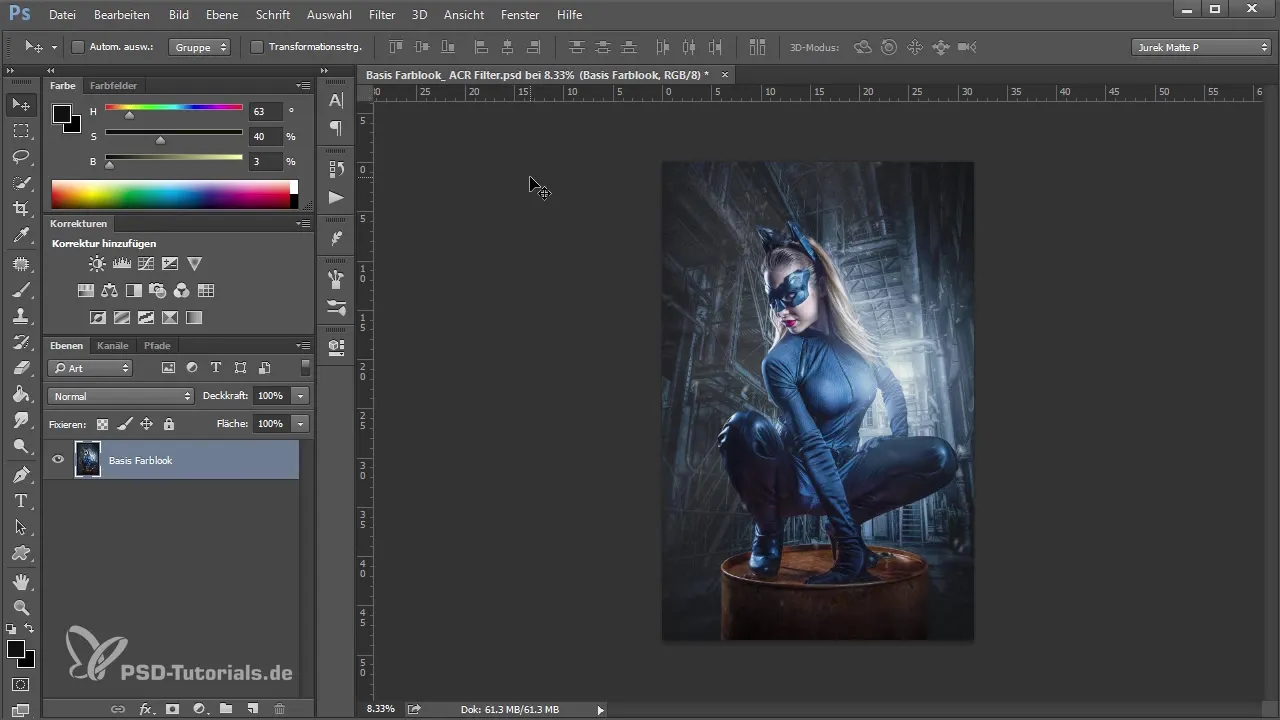Add a Brightness/Contrast adjustment

97,264
